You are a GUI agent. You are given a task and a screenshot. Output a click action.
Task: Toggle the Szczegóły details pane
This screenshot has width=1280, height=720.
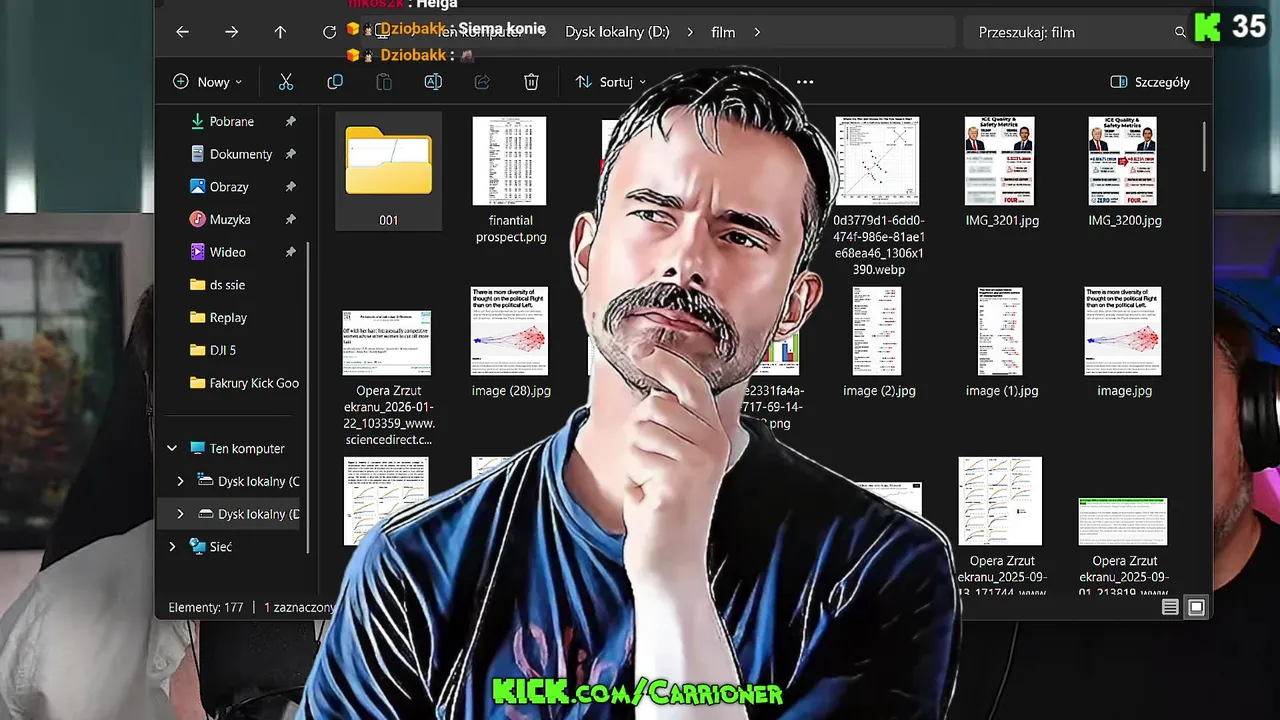pyautogui.click(x=1150, y=82)
